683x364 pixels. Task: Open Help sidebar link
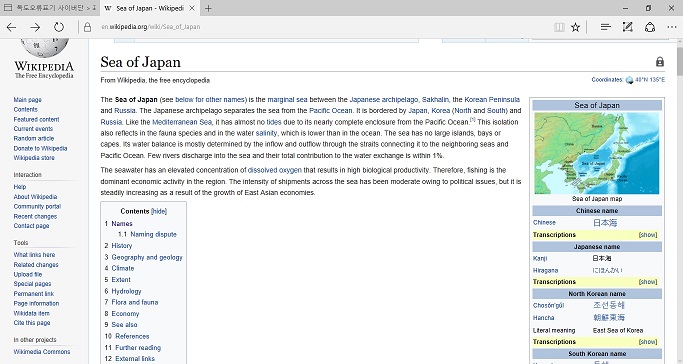(x=20, y=187)
